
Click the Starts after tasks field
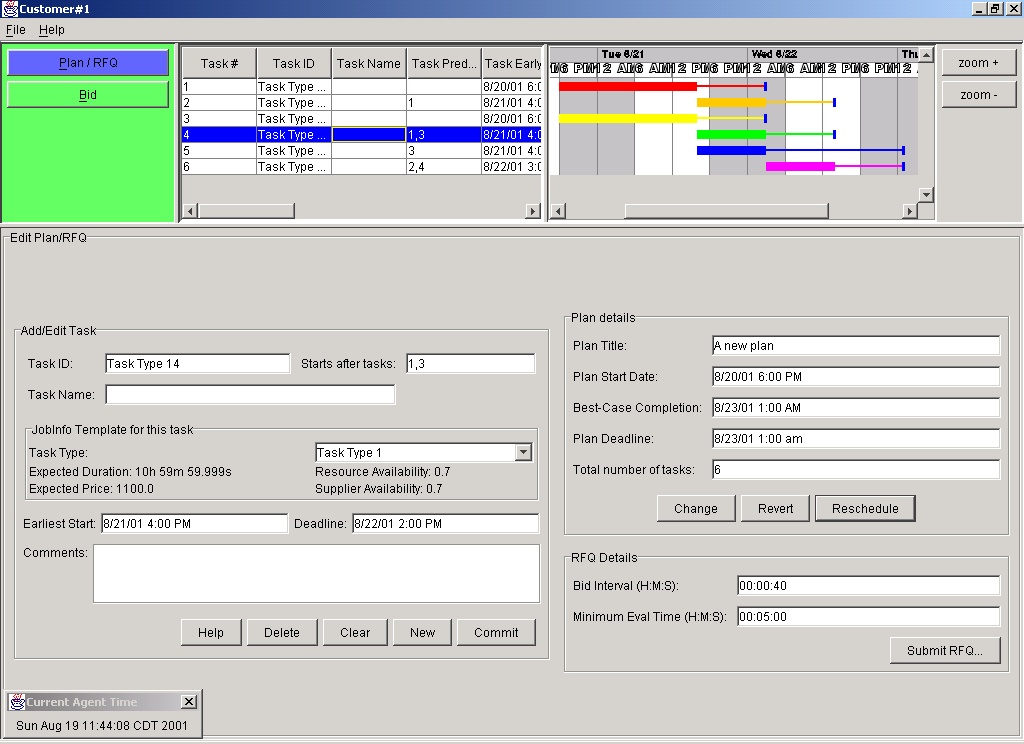click(x=470, y=364)
